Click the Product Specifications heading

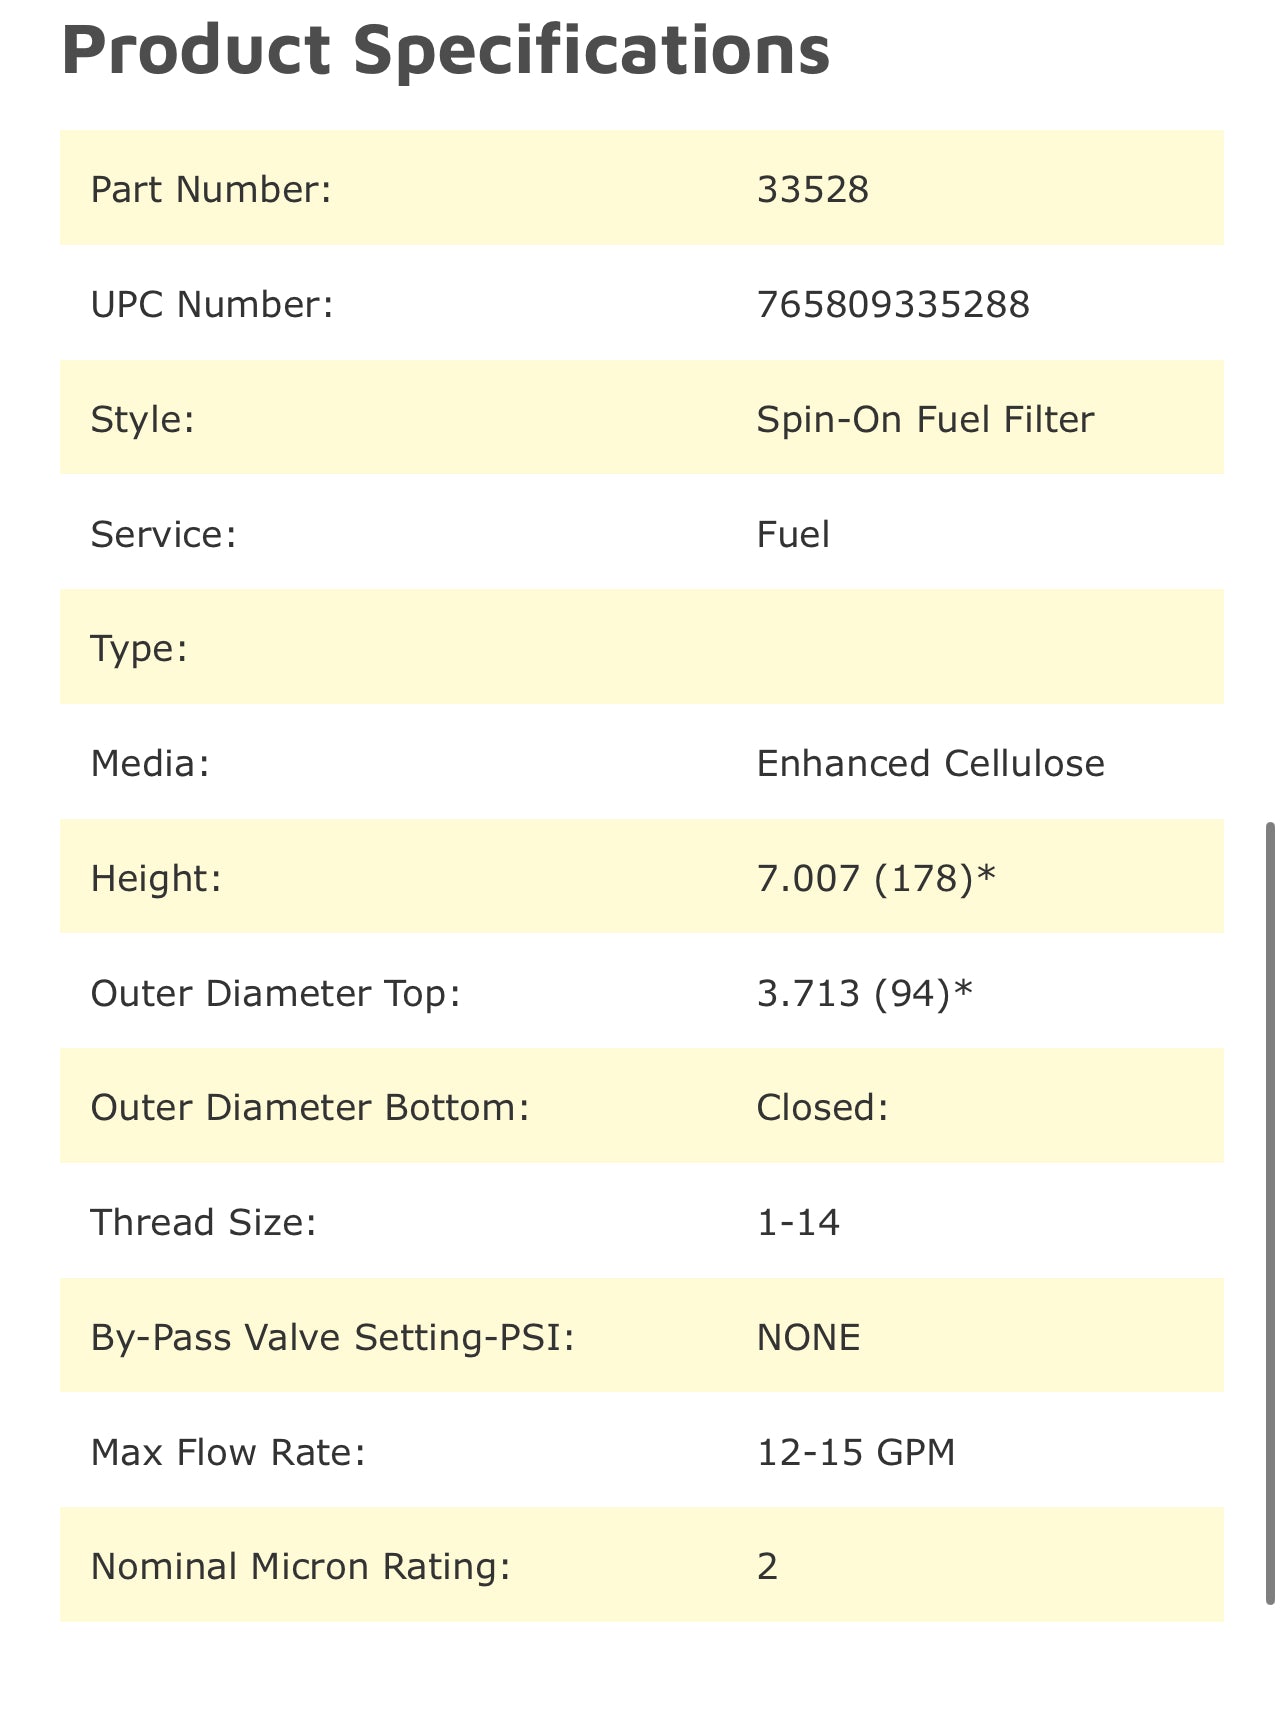click(446, 50)
